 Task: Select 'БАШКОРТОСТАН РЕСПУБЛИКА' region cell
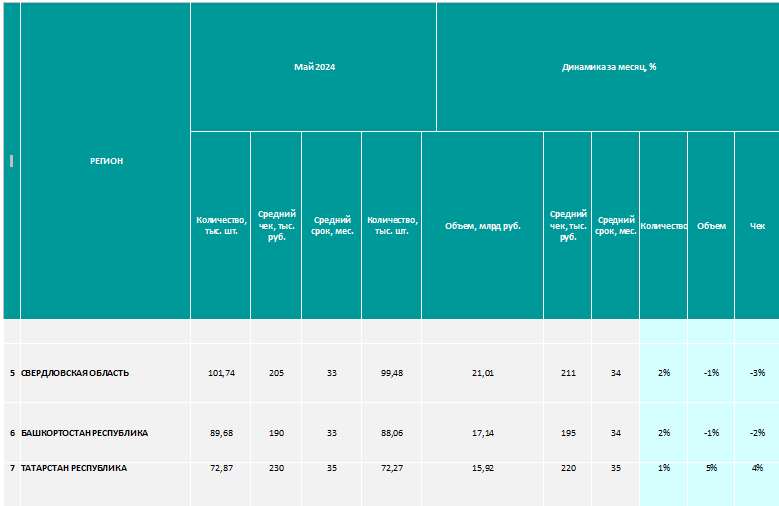[x=105, y=433]
